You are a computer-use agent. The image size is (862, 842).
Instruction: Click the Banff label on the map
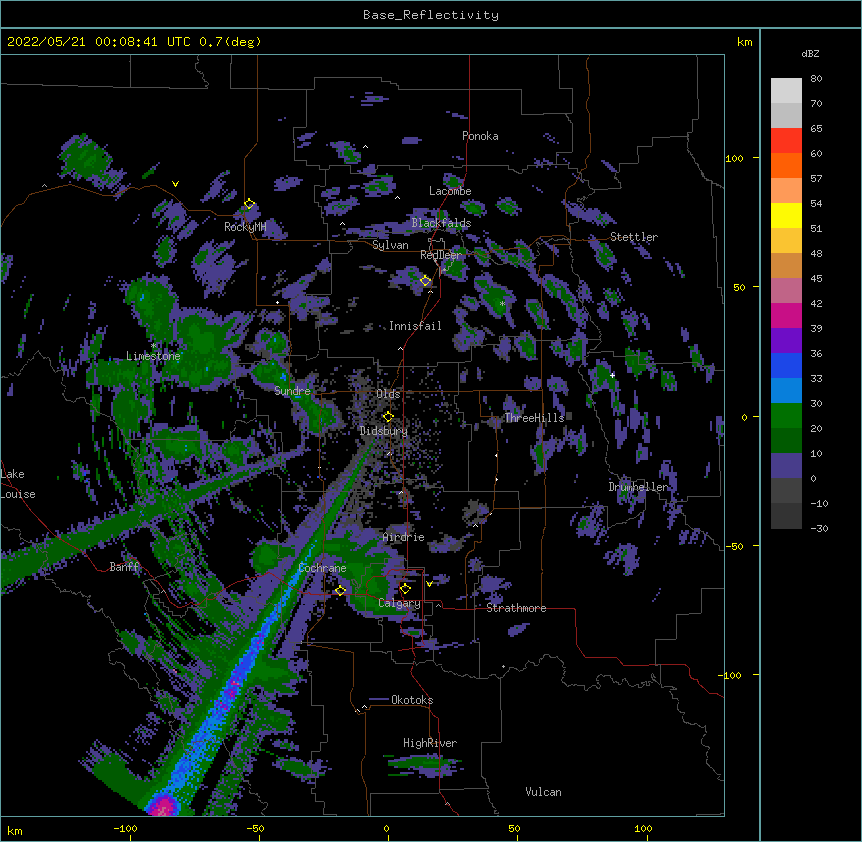pyautogui.click(x=125, y=567)
